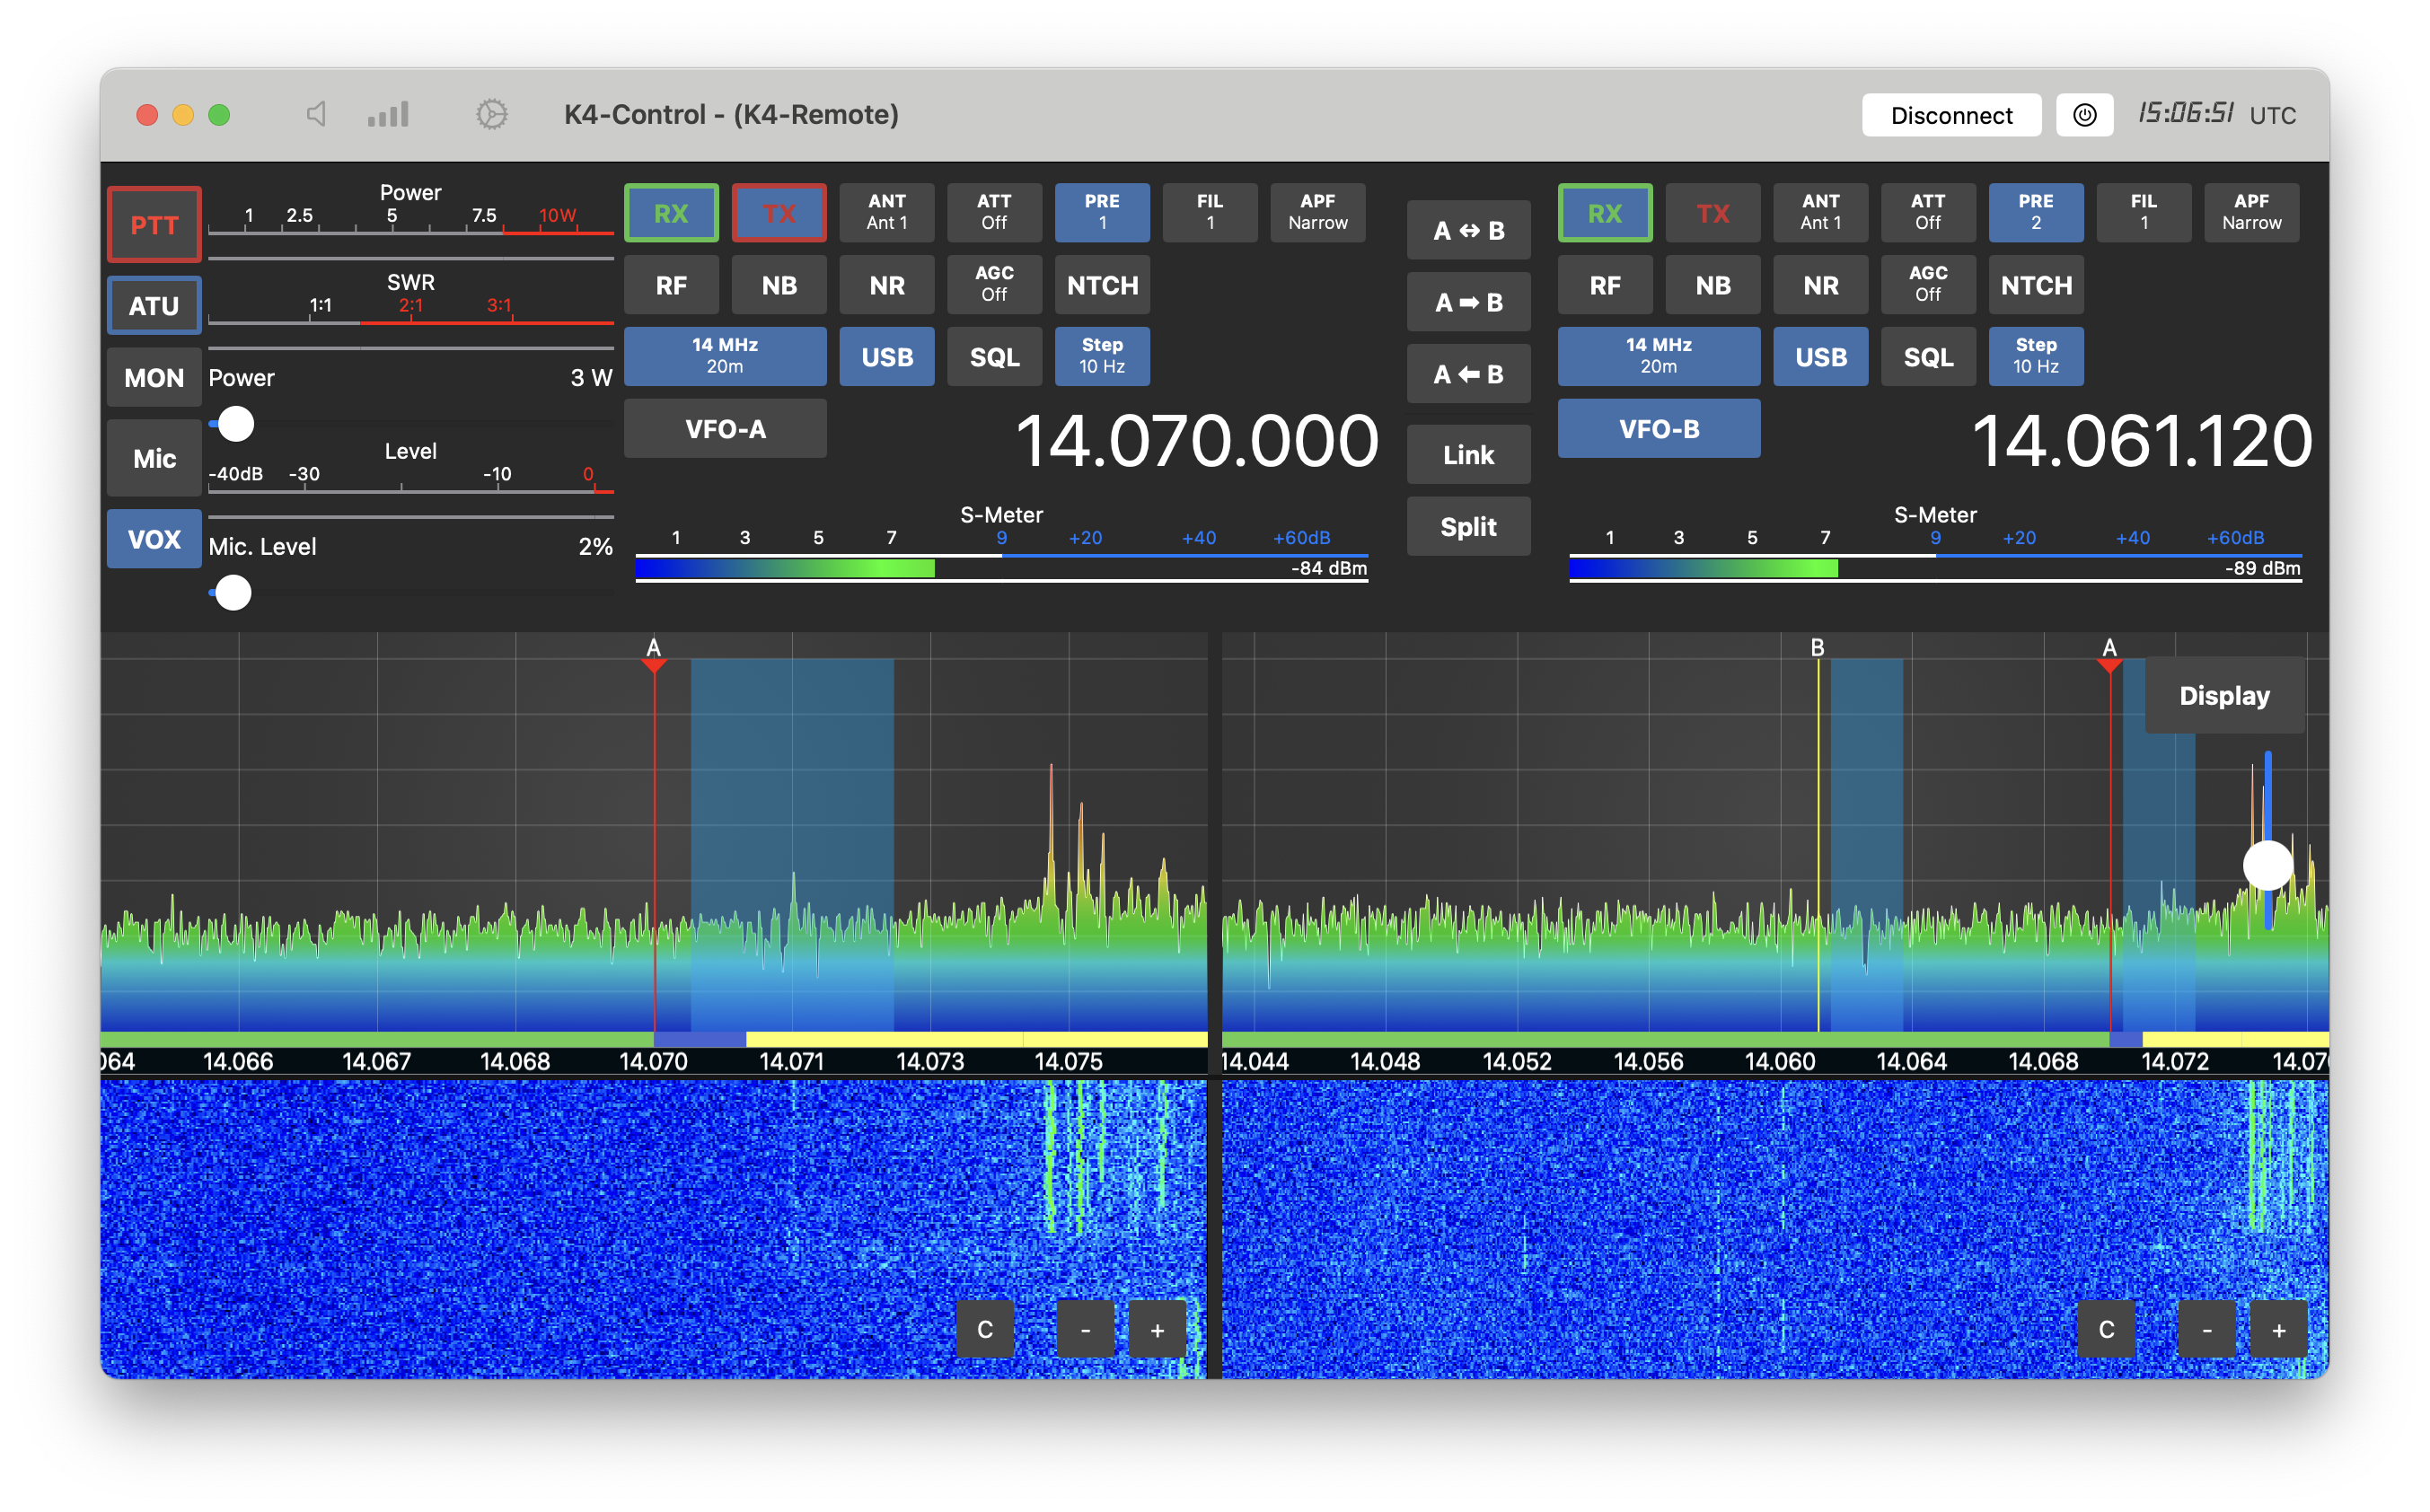Open VFO-B FIL 1 filter selector

pyautogui.click(x=2144, y=213)
